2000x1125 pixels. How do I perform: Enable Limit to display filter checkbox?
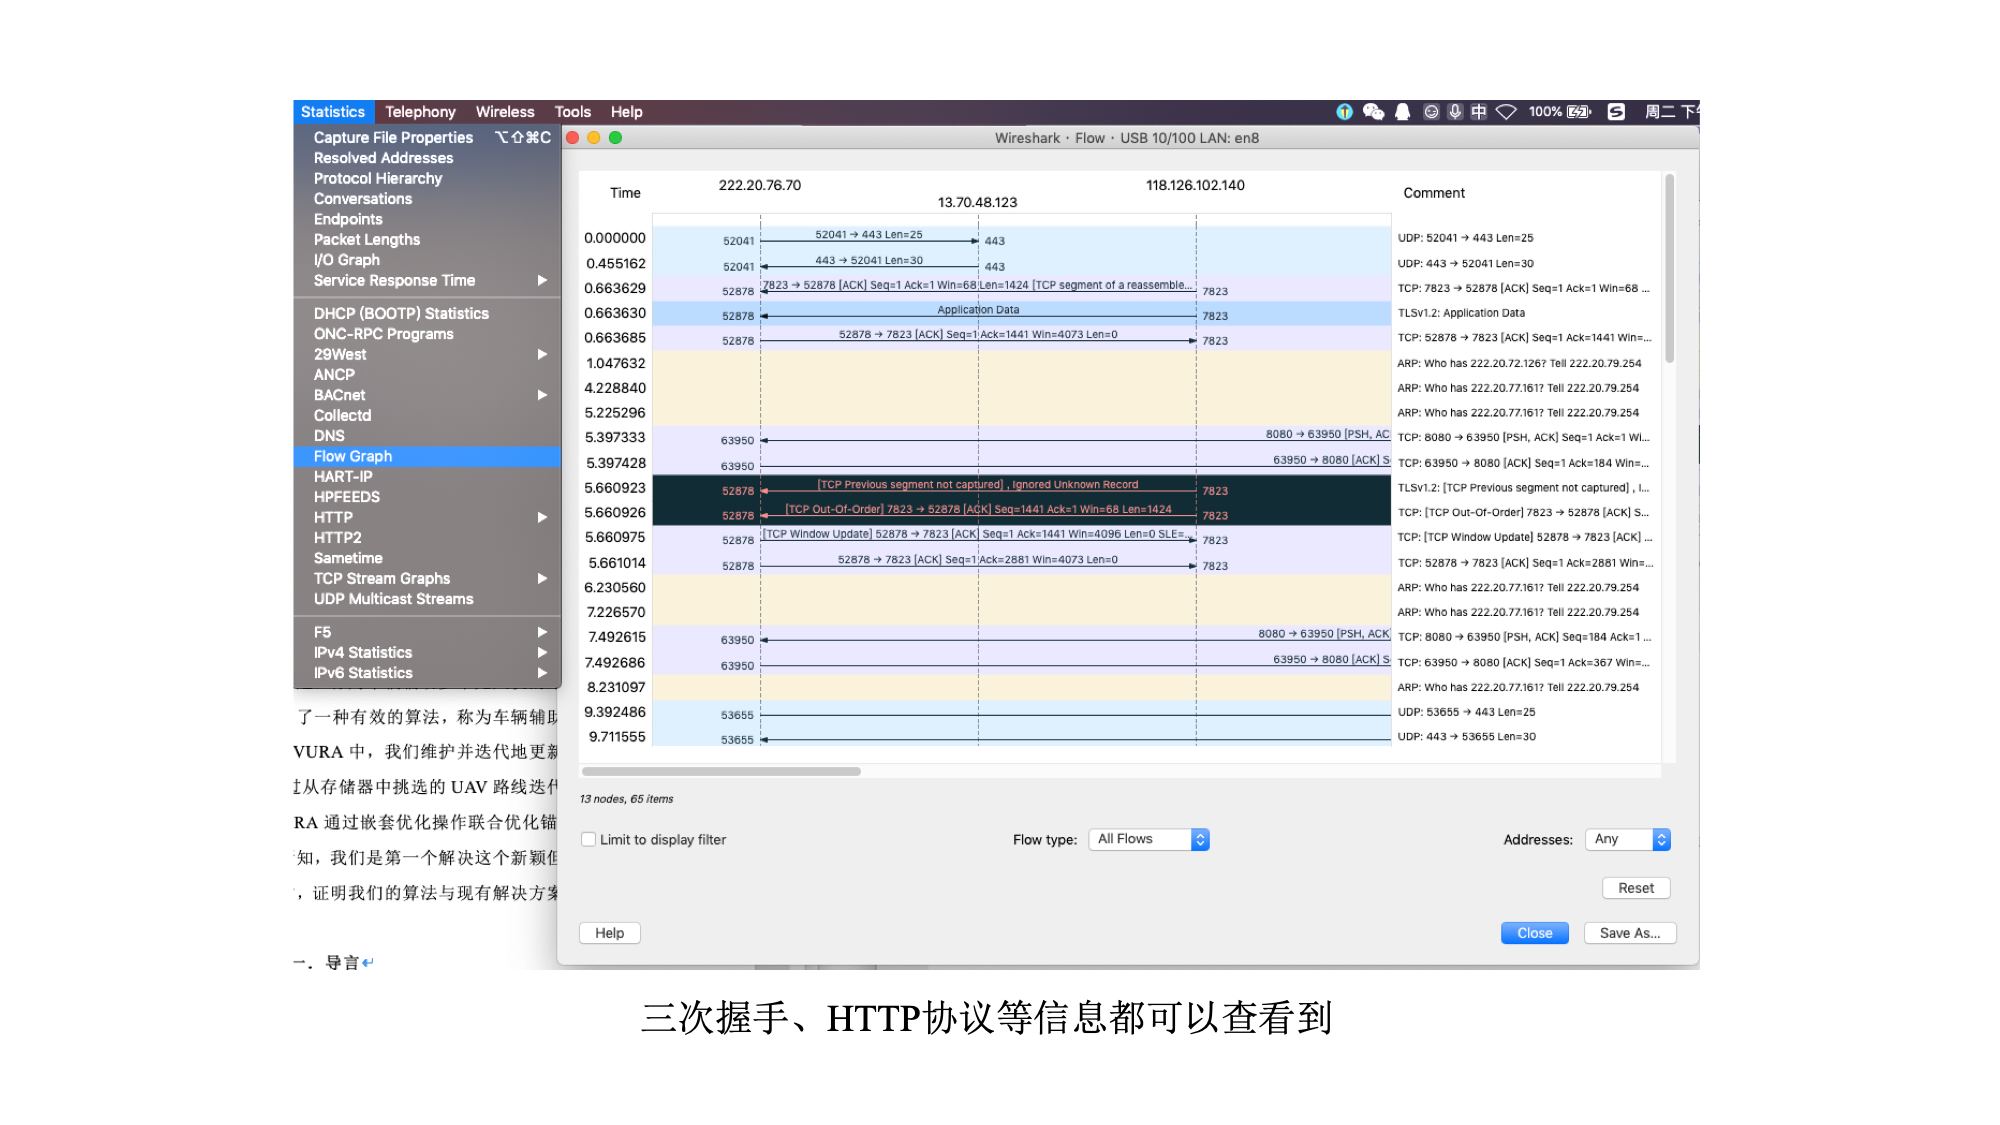[589, 840]
